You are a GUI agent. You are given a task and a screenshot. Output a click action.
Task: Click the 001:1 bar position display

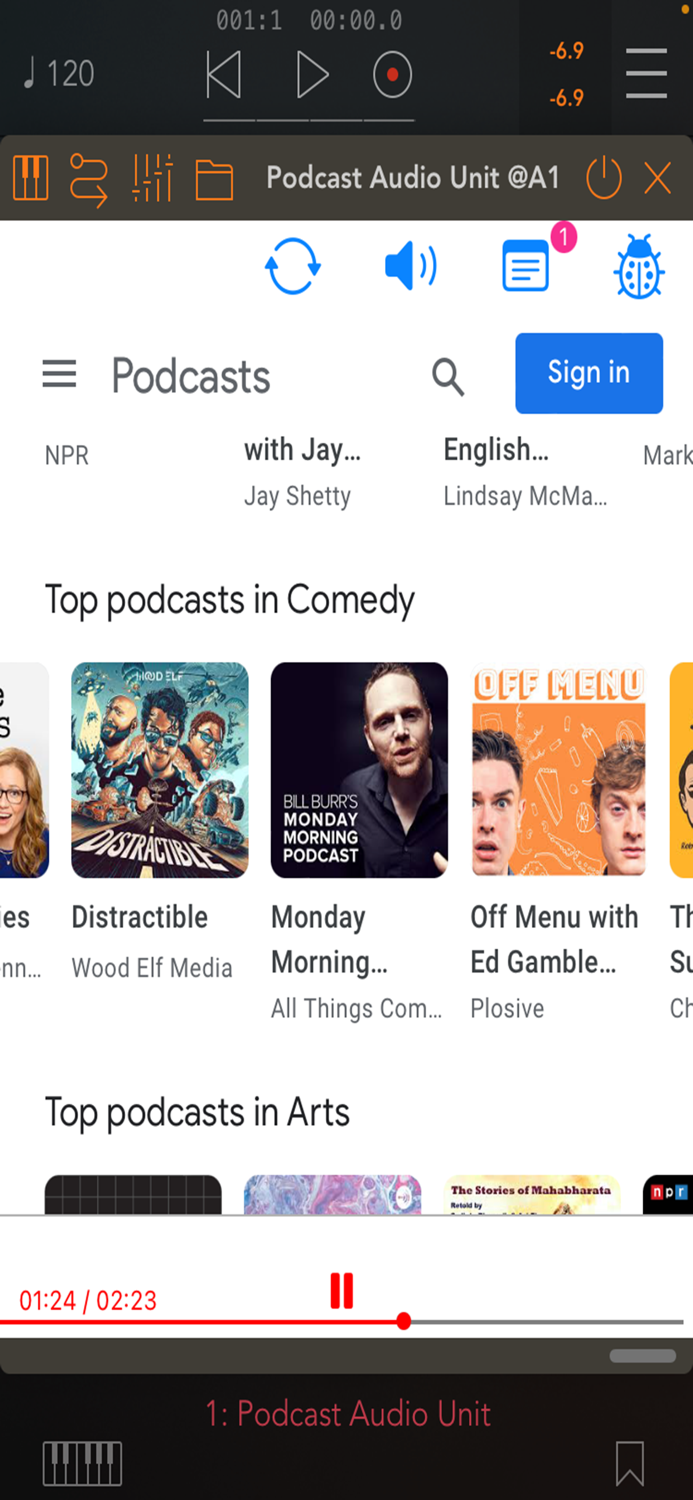click(249, 20)
